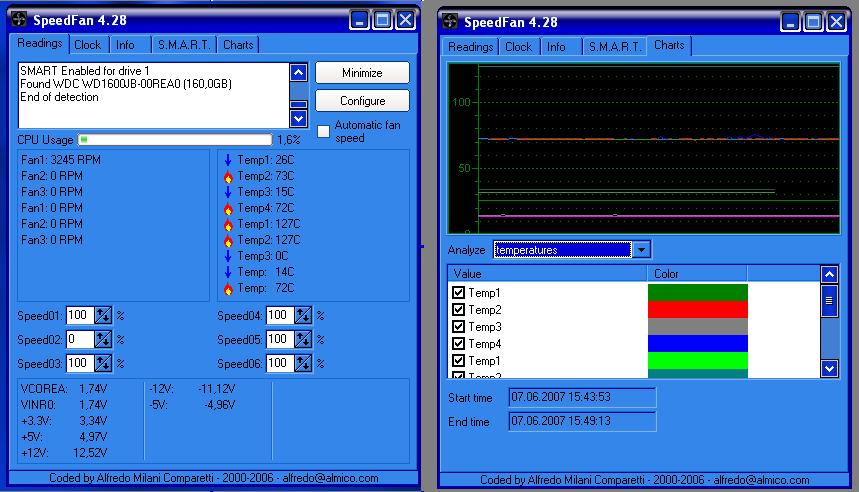Click the Start time field
This screenshot has height=492, width=859.
(582, 397)
